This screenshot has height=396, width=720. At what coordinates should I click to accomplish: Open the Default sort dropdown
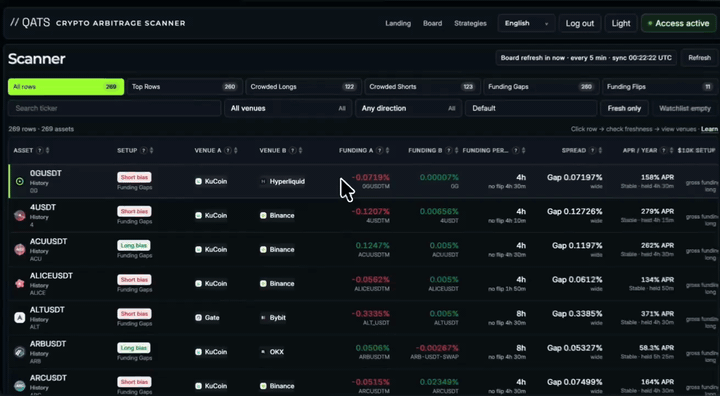[531, 108]
